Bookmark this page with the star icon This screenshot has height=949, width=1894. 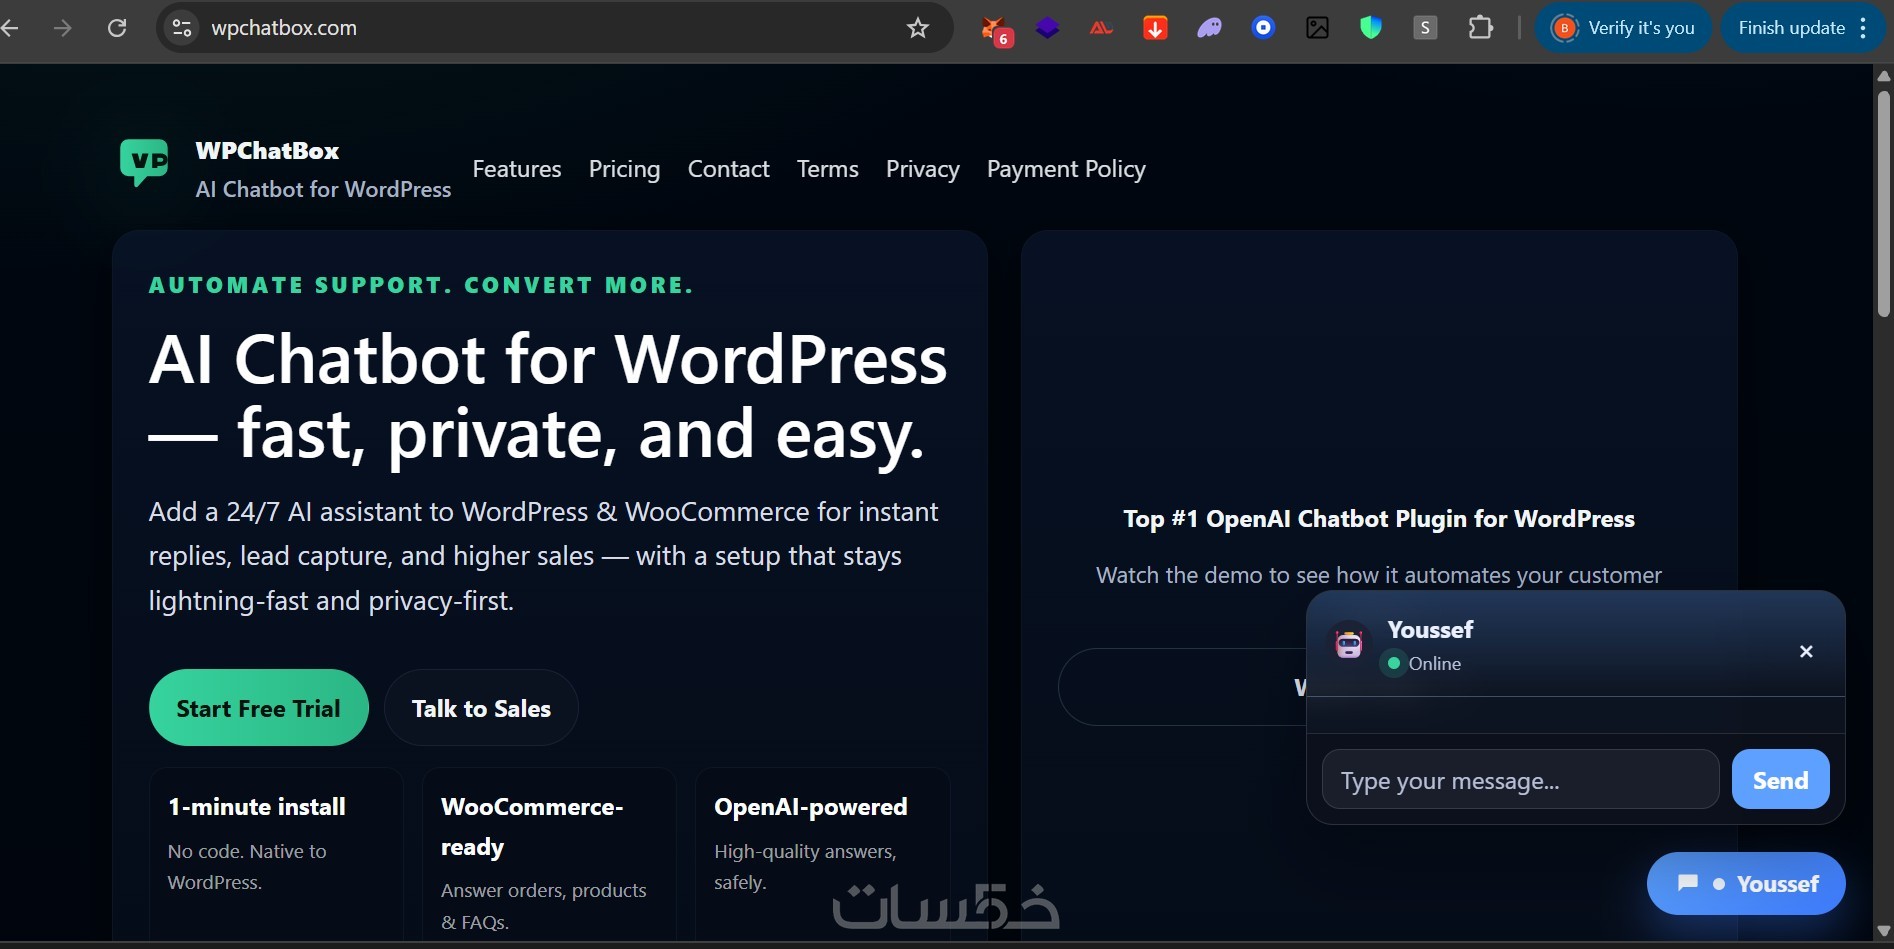pyautogui.click(x=918, y=28)
